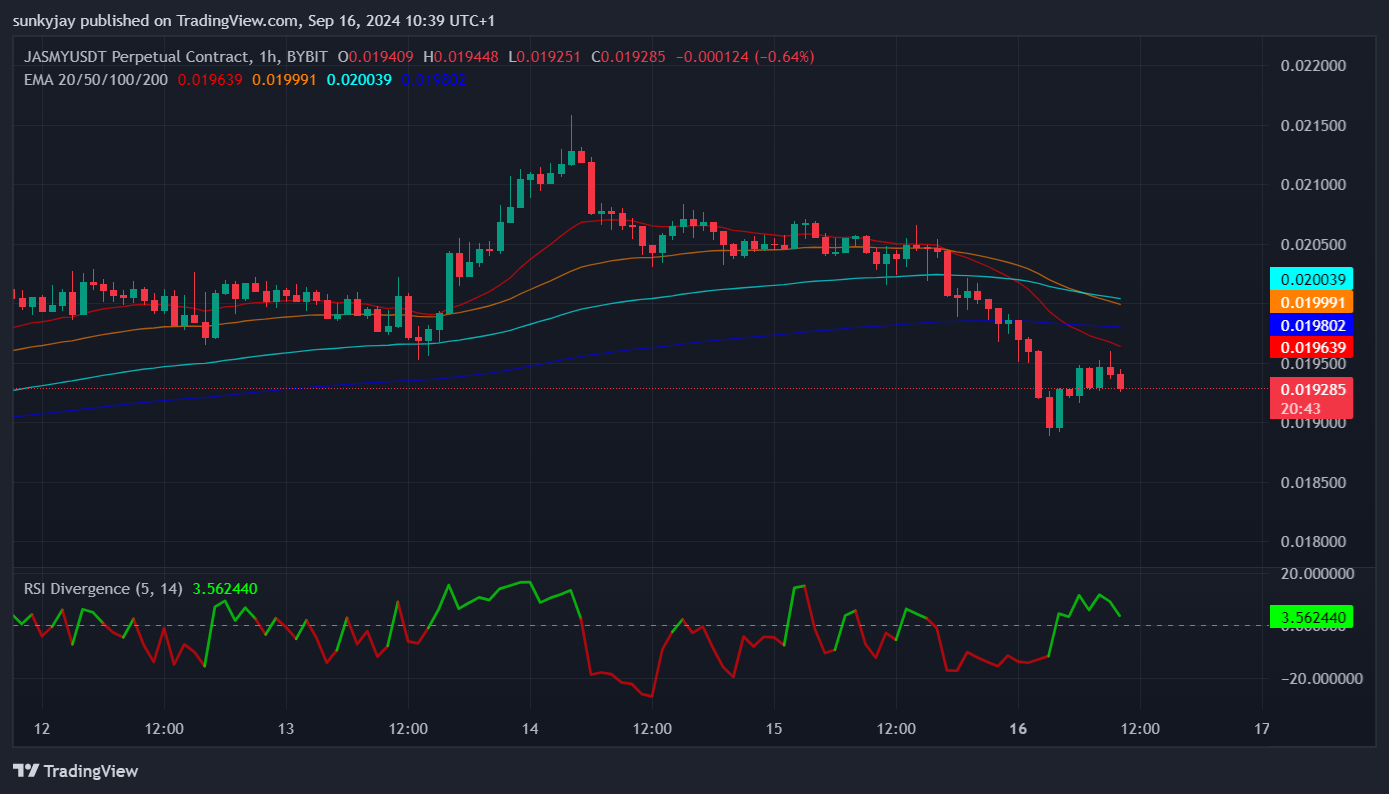The image size is (1389, 794).
Task: Click date label 13 on time axis
Action: (x=286, y=728)
